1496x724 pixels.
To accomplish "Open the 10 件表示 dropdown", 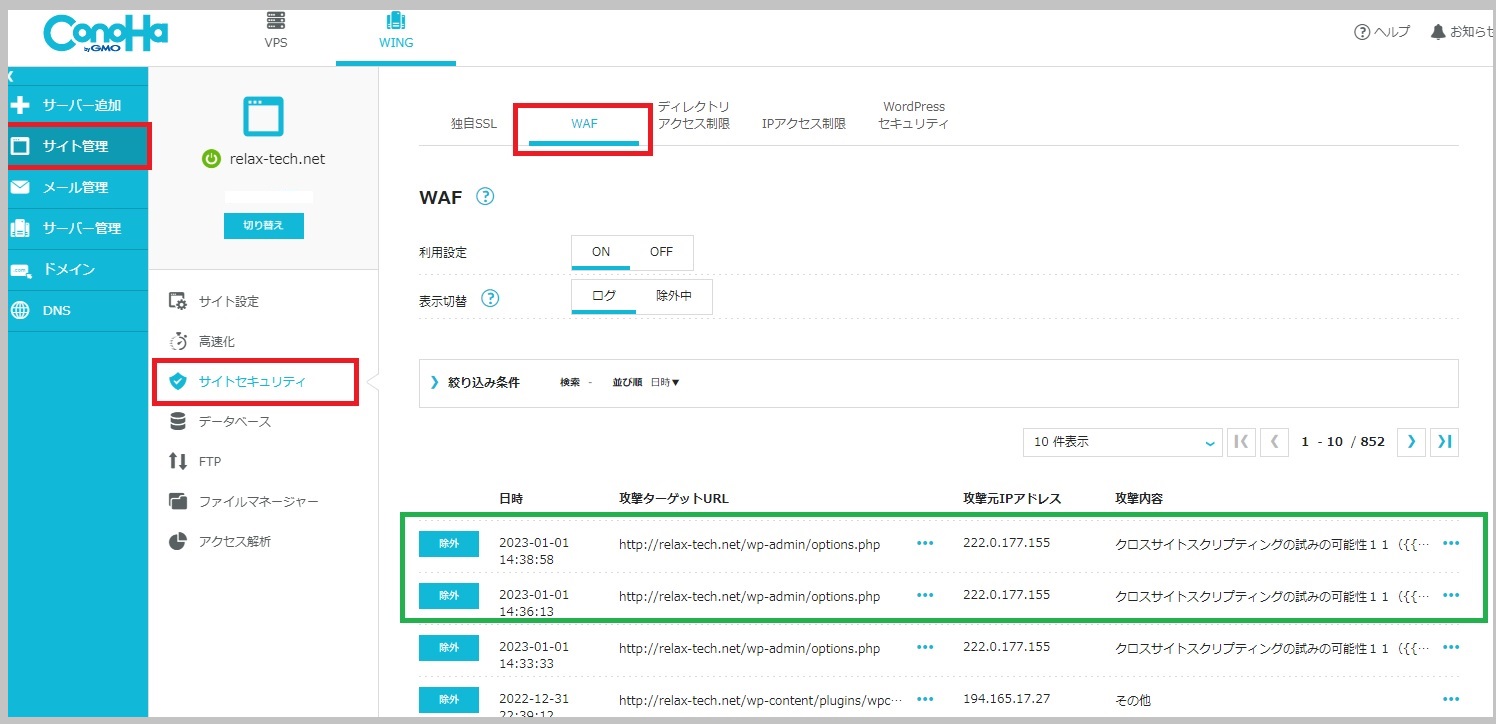I will click(1122, 441).
